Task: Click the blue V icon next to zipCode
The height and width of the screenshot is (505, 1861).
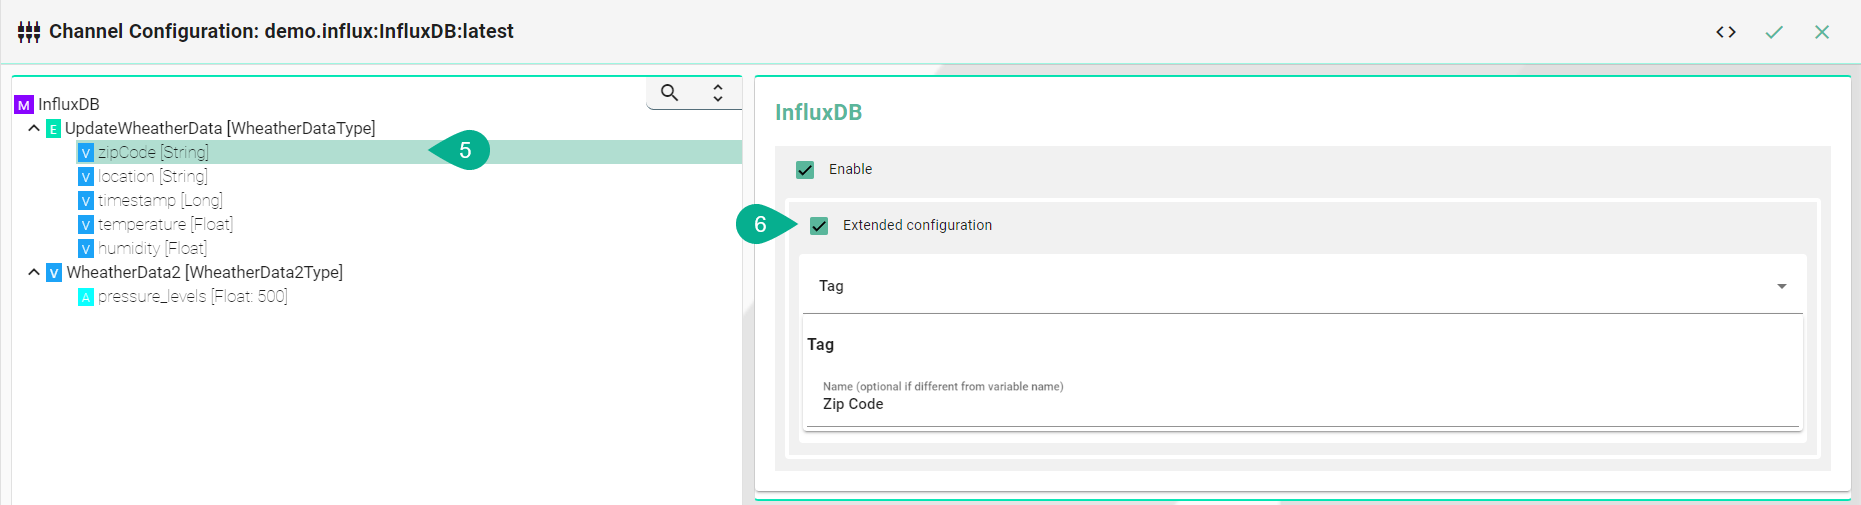Action: (x=86, y=153)
